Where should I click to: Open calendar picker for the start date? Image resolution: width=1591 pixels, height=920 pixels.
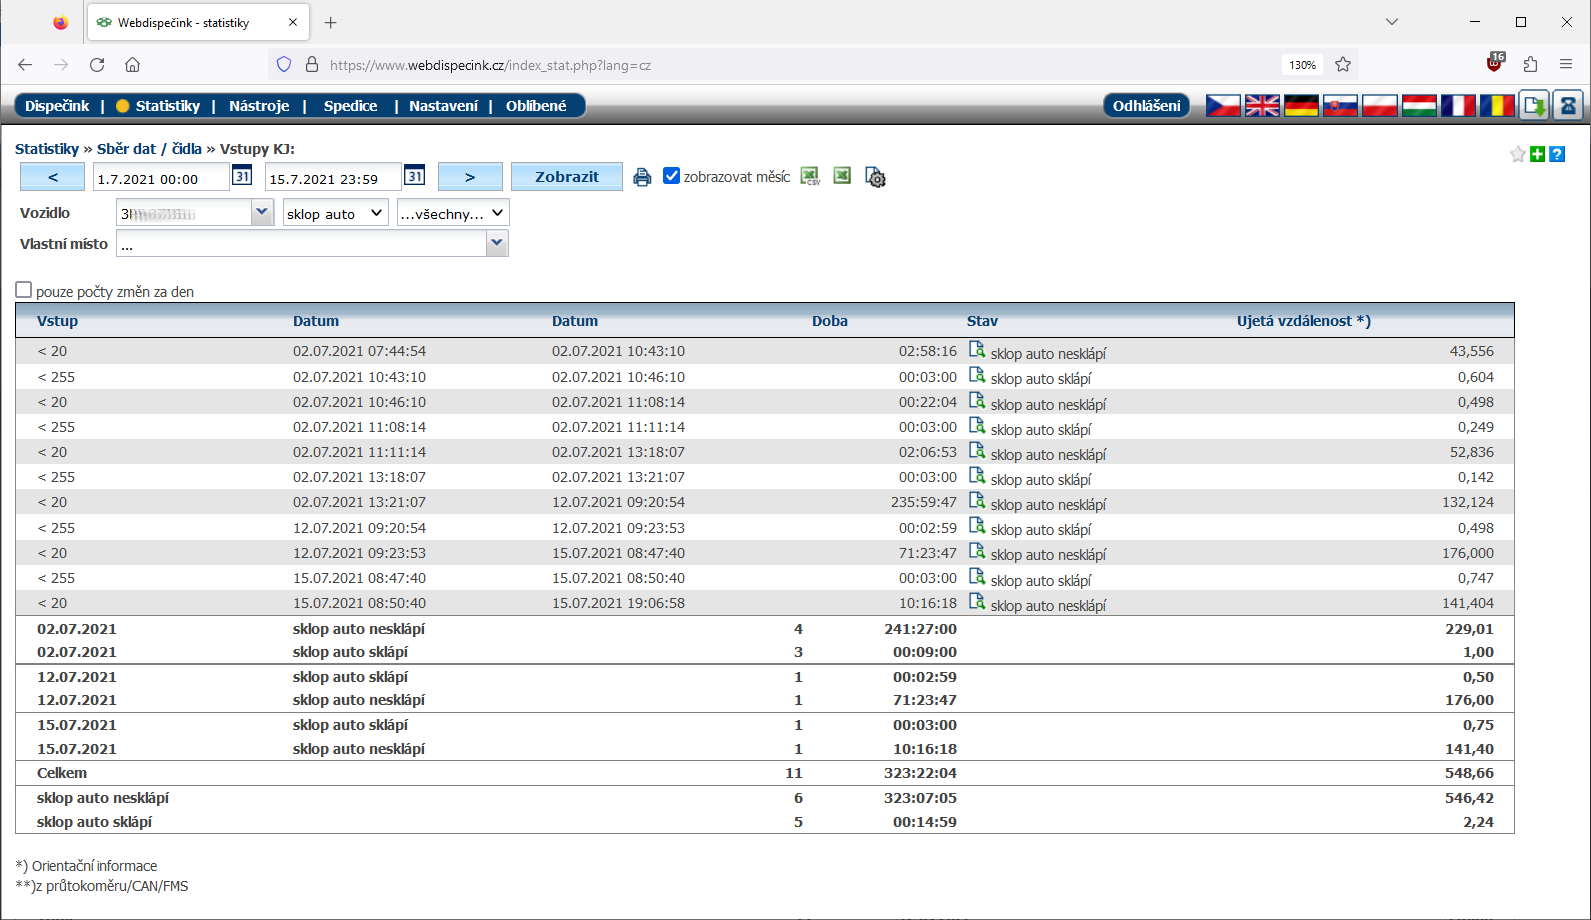242,176
